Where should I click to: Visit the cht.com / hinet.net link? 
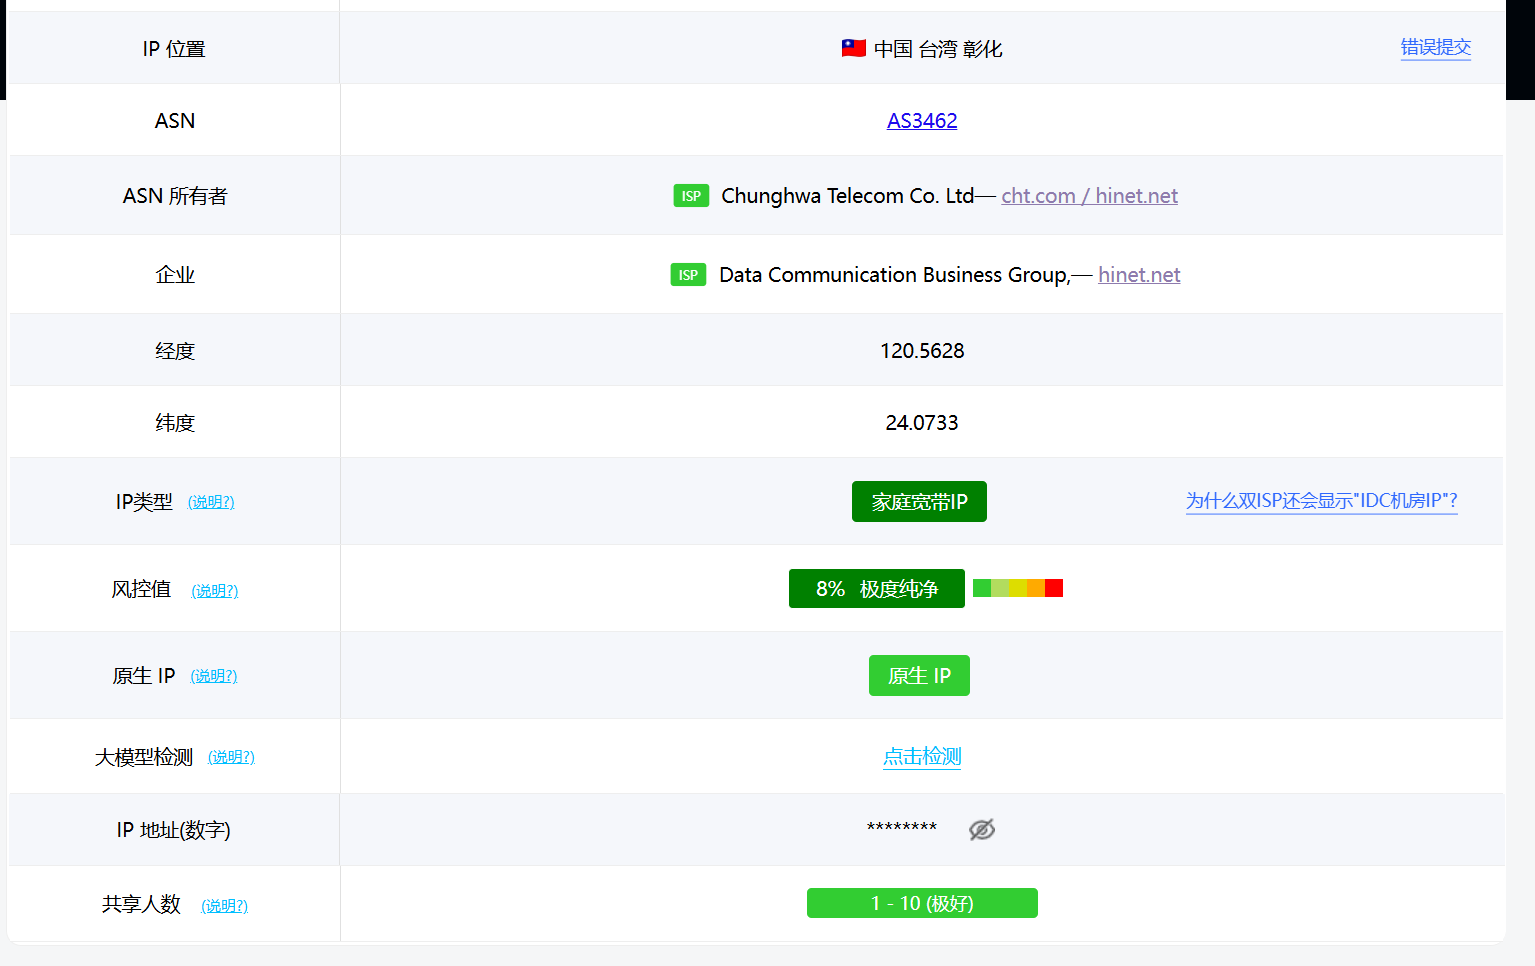click(1089, 196)
